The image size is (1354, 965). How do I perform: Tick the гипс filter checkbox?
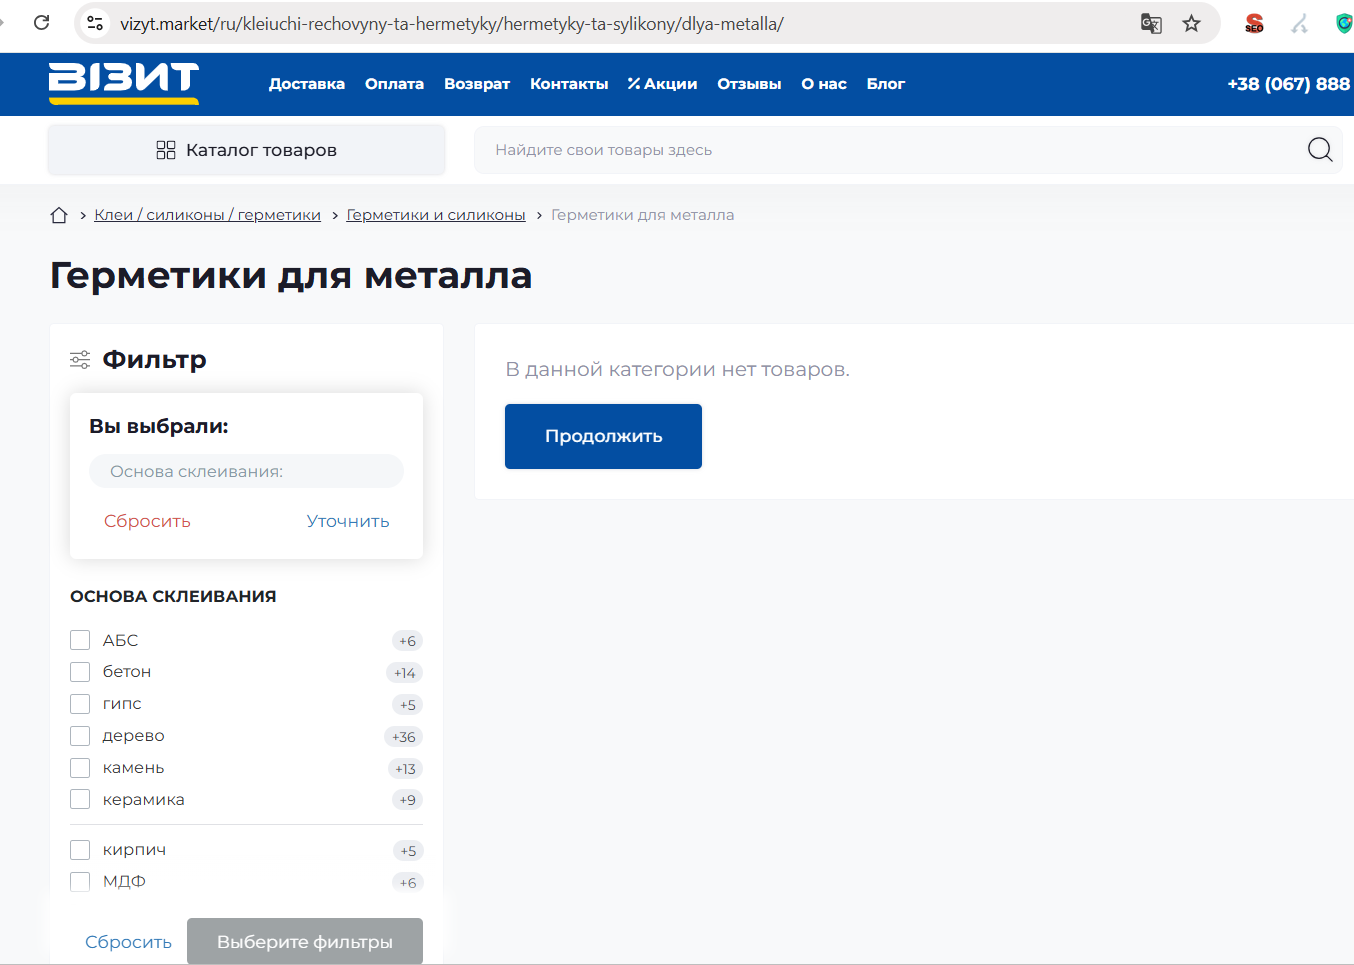(80, 704)
